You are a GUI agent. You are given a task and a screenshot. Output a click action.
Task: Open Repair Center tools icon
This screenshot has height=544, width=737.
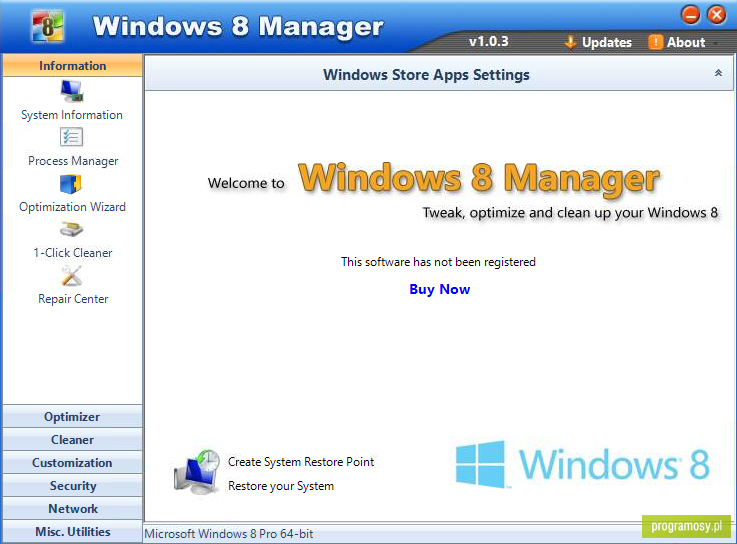tap(72, 276)
